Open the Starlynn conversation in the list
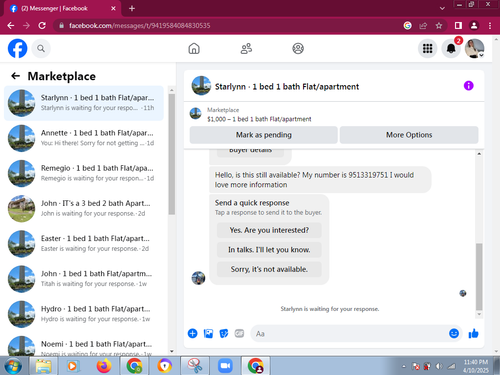The width and height of the screenshot is (500, 375). point(84,103)
